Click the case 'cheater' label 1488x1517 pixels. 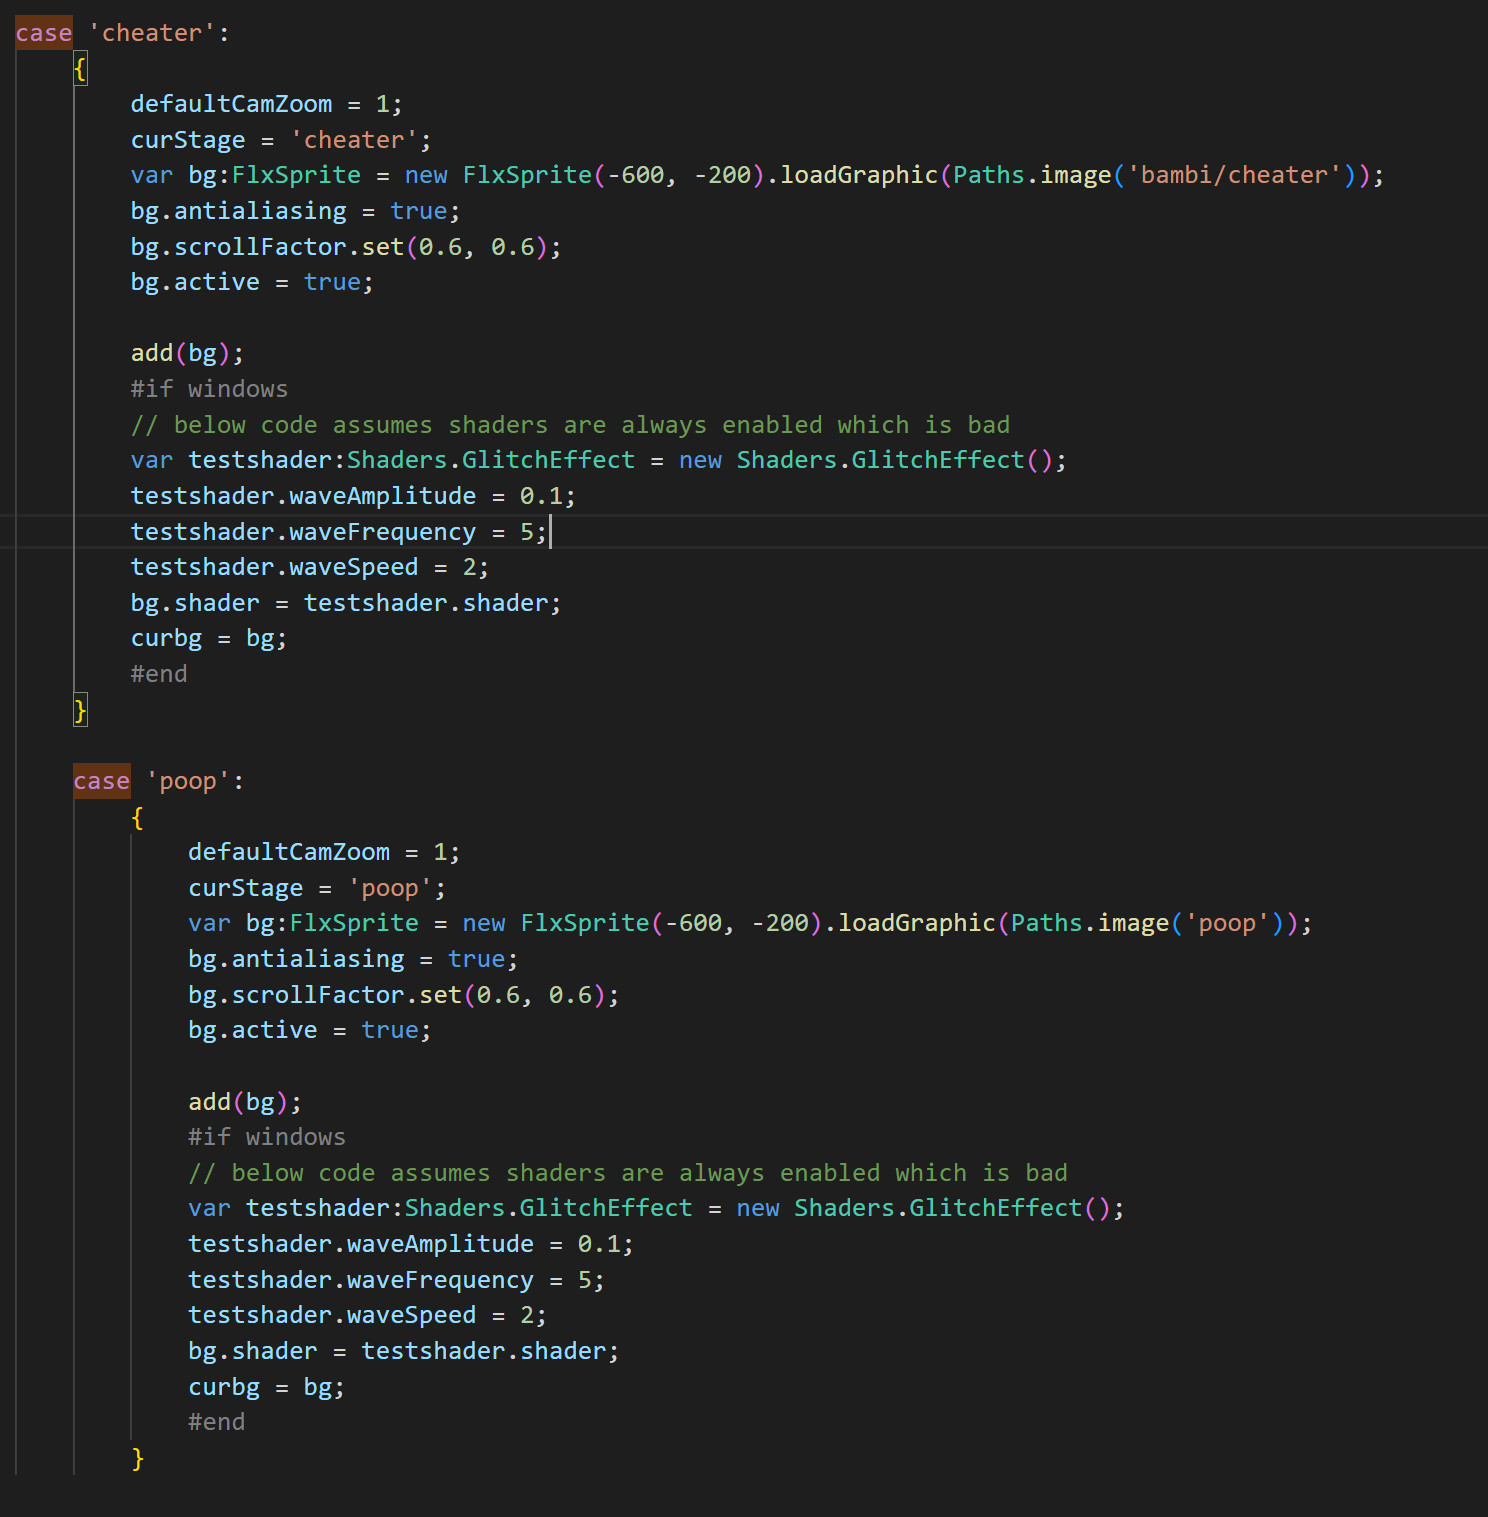(x=120, y=32)
